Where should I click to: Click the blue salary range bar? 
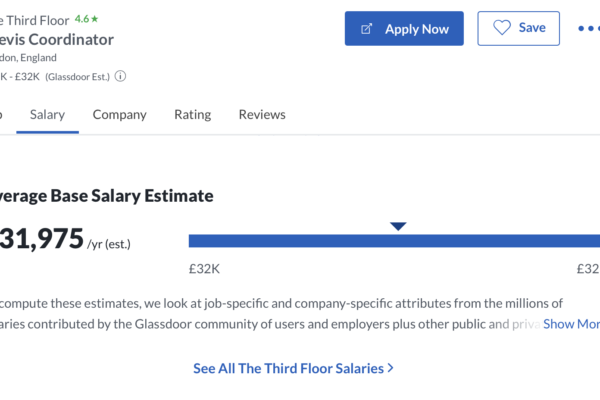(x=394, y=241)
